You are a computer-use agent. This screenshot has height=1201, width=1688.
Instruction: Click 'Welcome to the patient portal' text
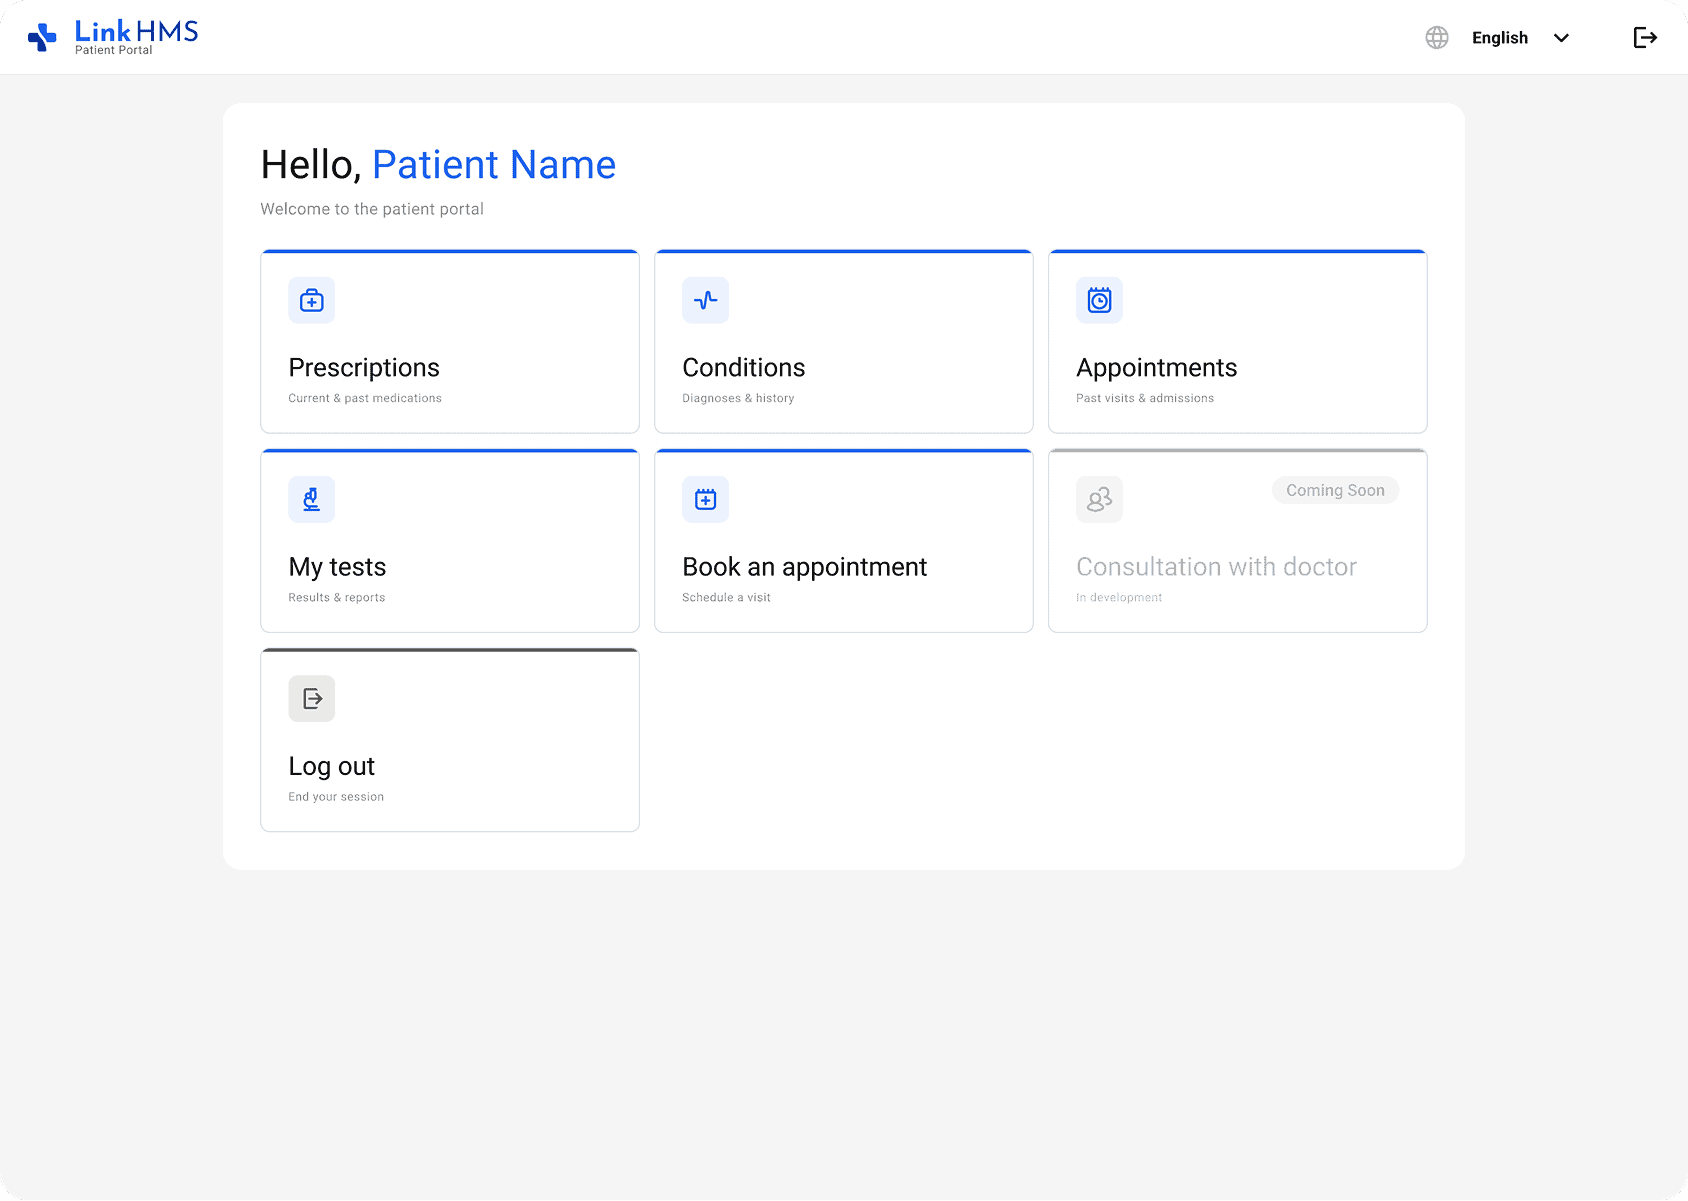click(372, 209)
